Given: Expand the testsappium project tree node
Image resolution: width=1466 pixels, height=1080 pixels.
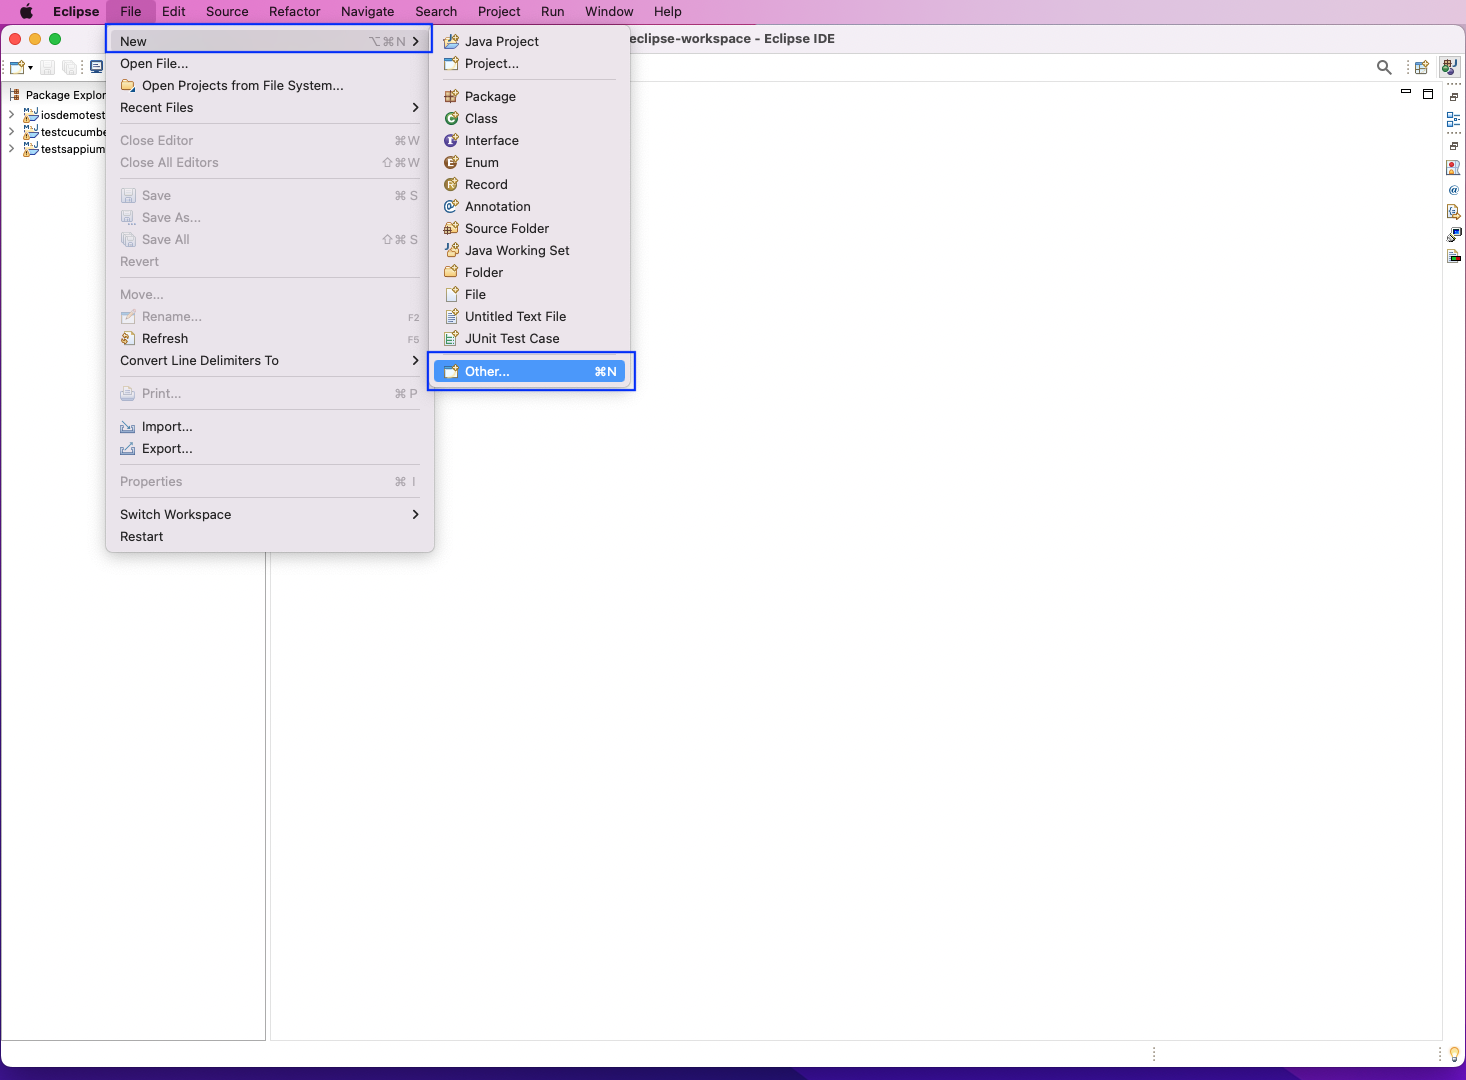Looking at the screenshot, I should click(x=11, y=149).
